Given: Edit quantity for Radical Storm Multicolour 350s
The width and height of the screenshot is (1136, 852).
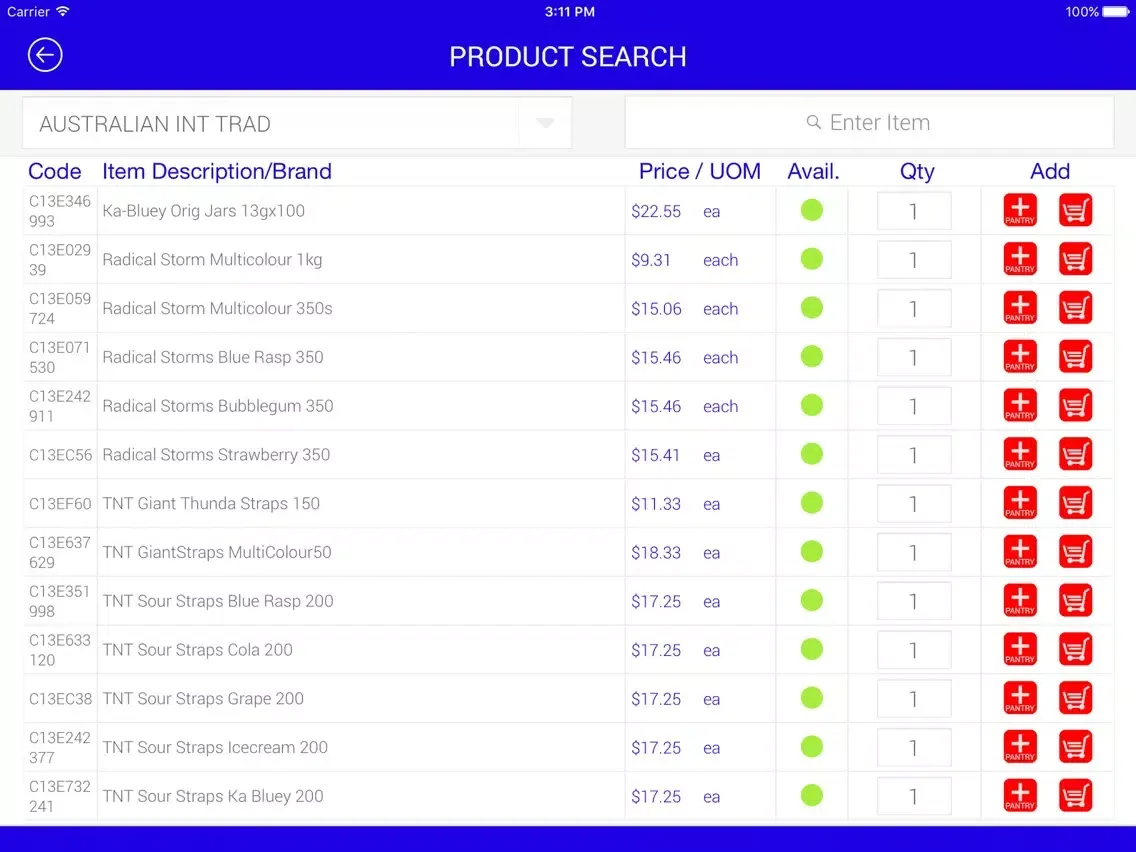Looking at the screenshot, I should (x=914, y=309).
